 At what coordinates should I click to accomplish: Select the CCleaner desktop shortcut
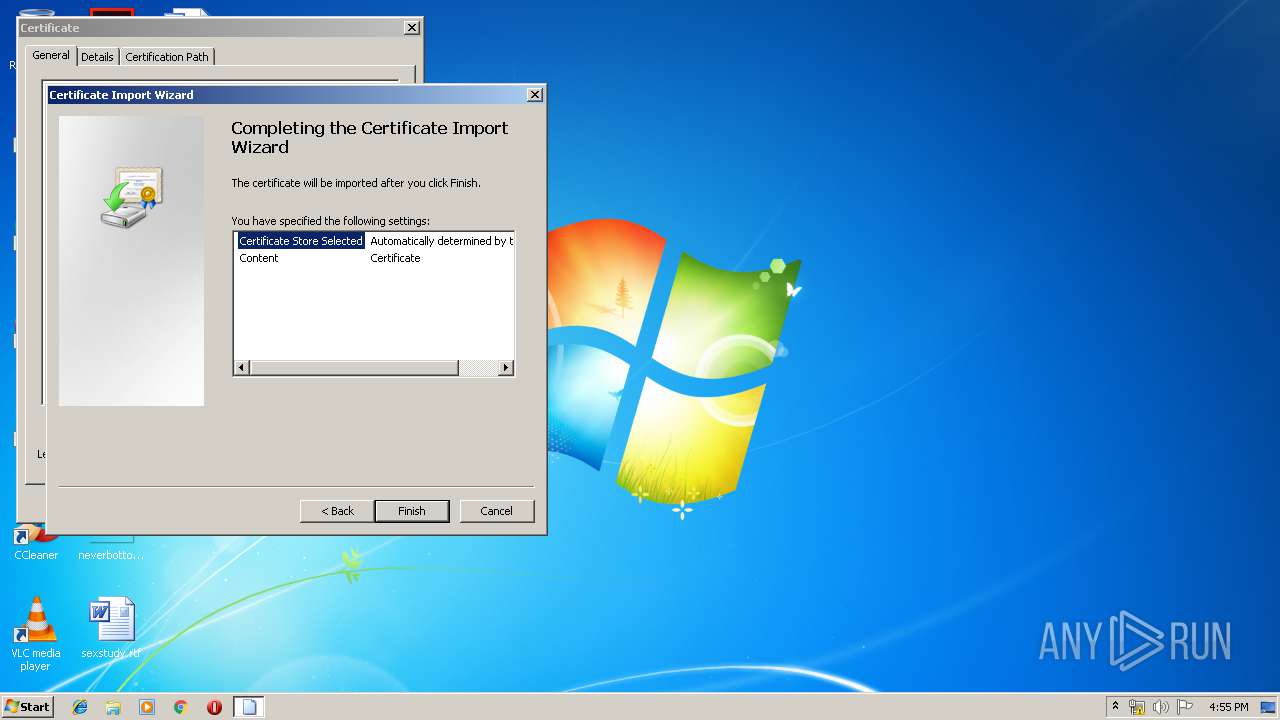(x=36, y=543)
